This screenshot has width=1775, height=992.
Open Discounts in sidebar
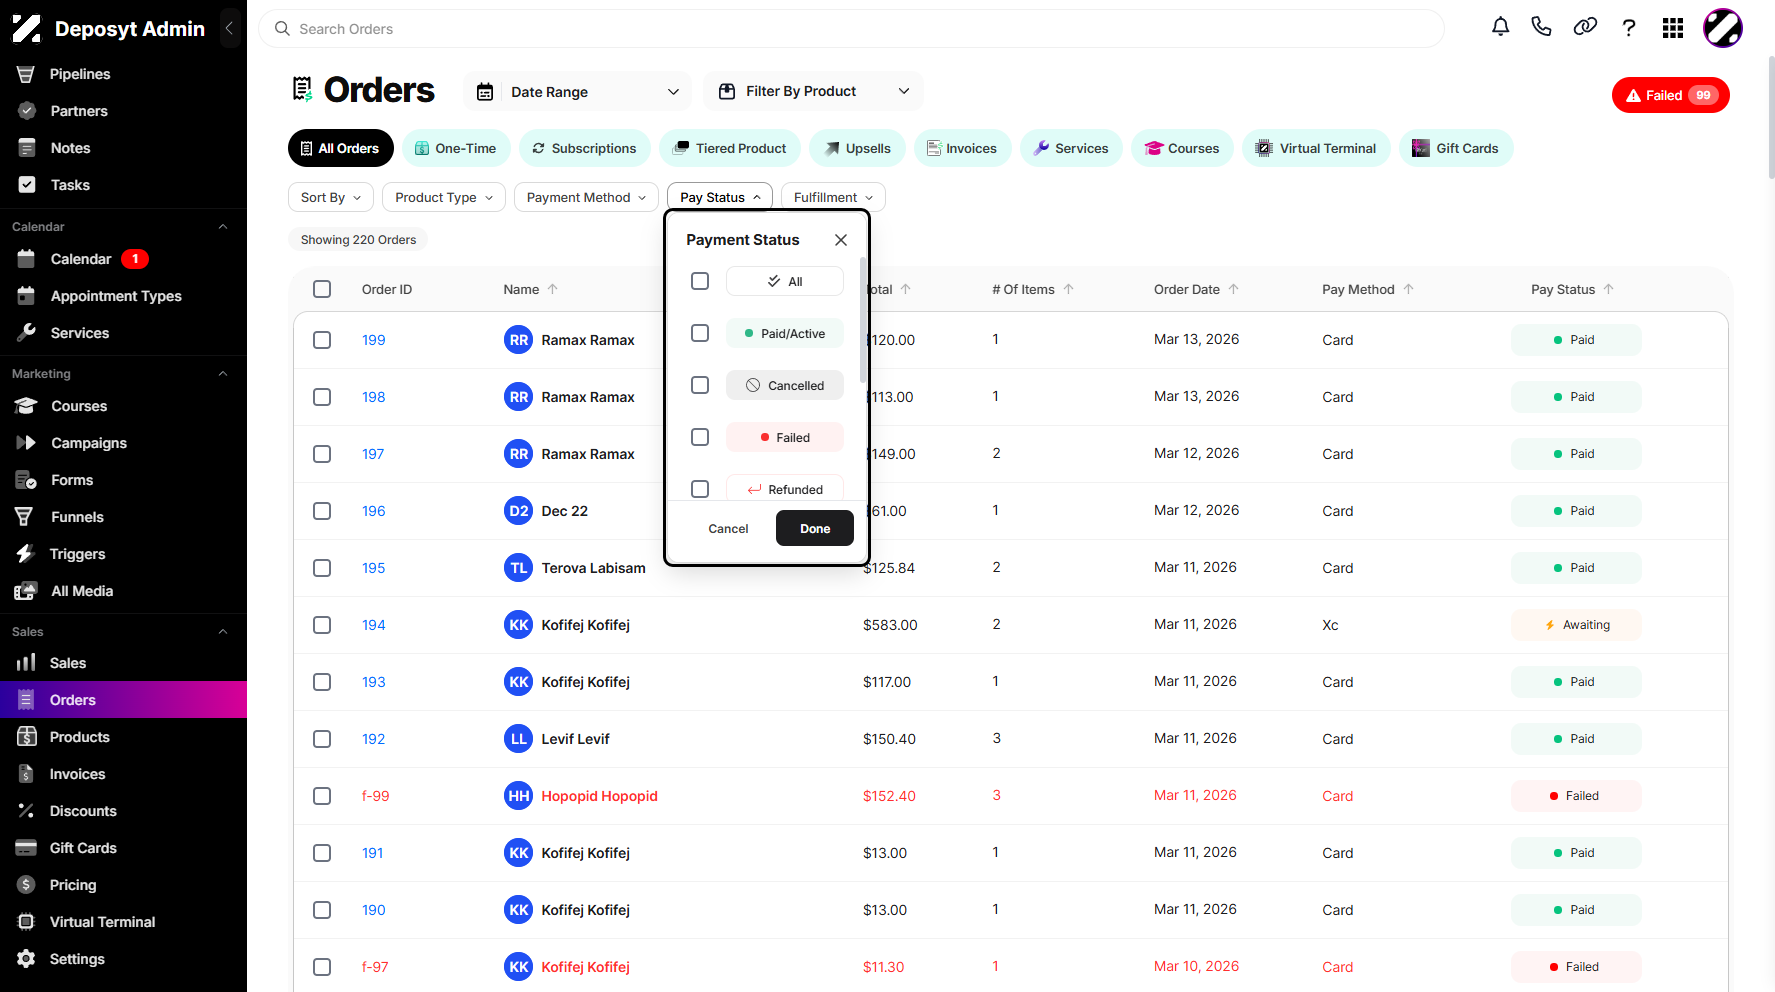pyautogui.click(x=83, y=811)
